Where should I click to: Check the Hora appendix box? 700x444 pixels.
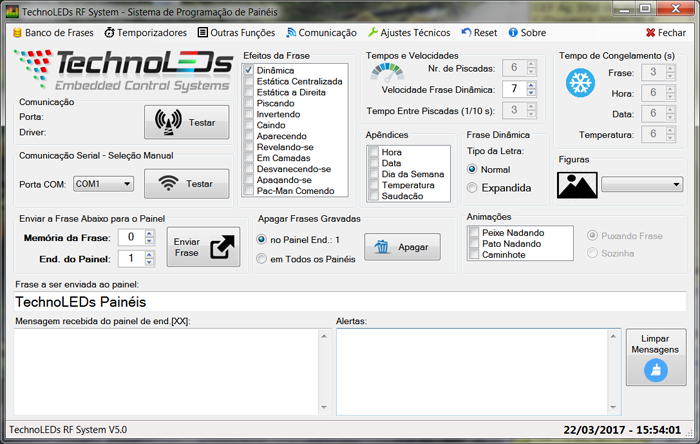point(374,152)
